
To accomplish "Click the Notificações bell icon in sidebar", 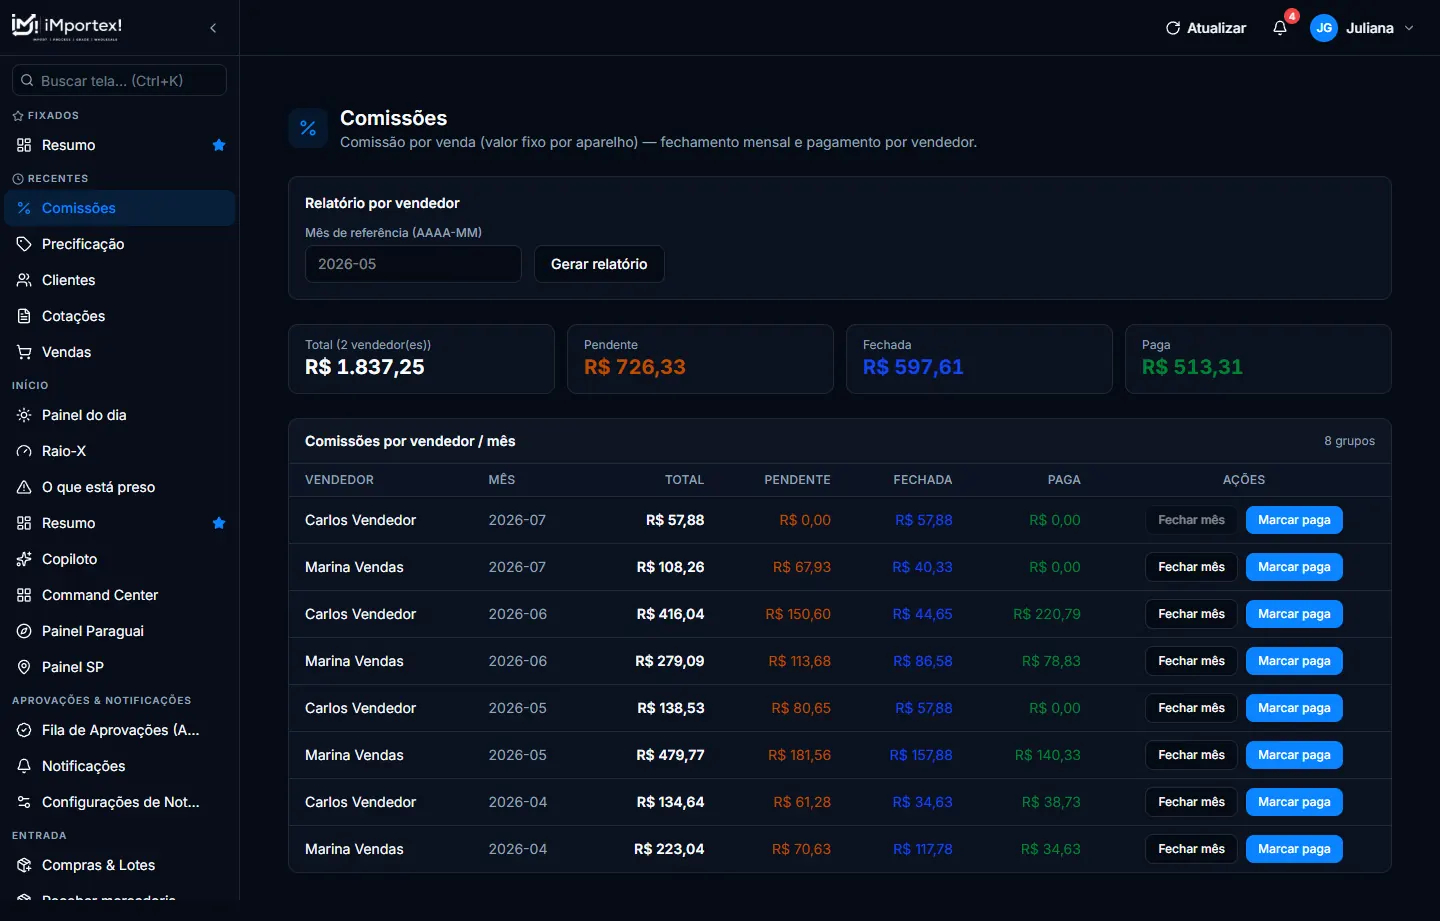I will (x=24, y=766).
